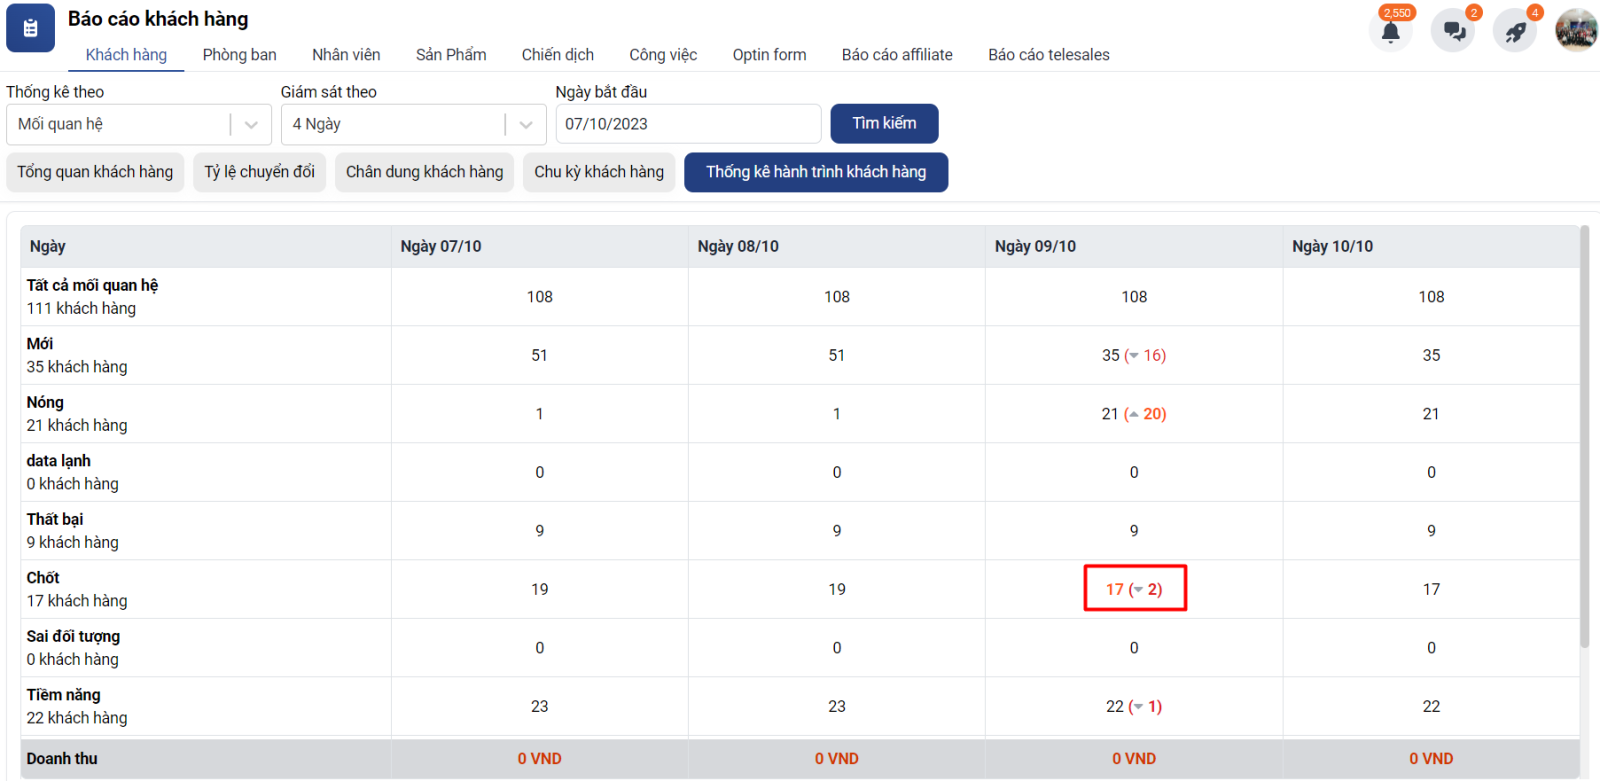This screenshot has width=1600, height=781.
Task: Expand the 'Mối quan hệ' dropdown
Action: coord(251,125)
